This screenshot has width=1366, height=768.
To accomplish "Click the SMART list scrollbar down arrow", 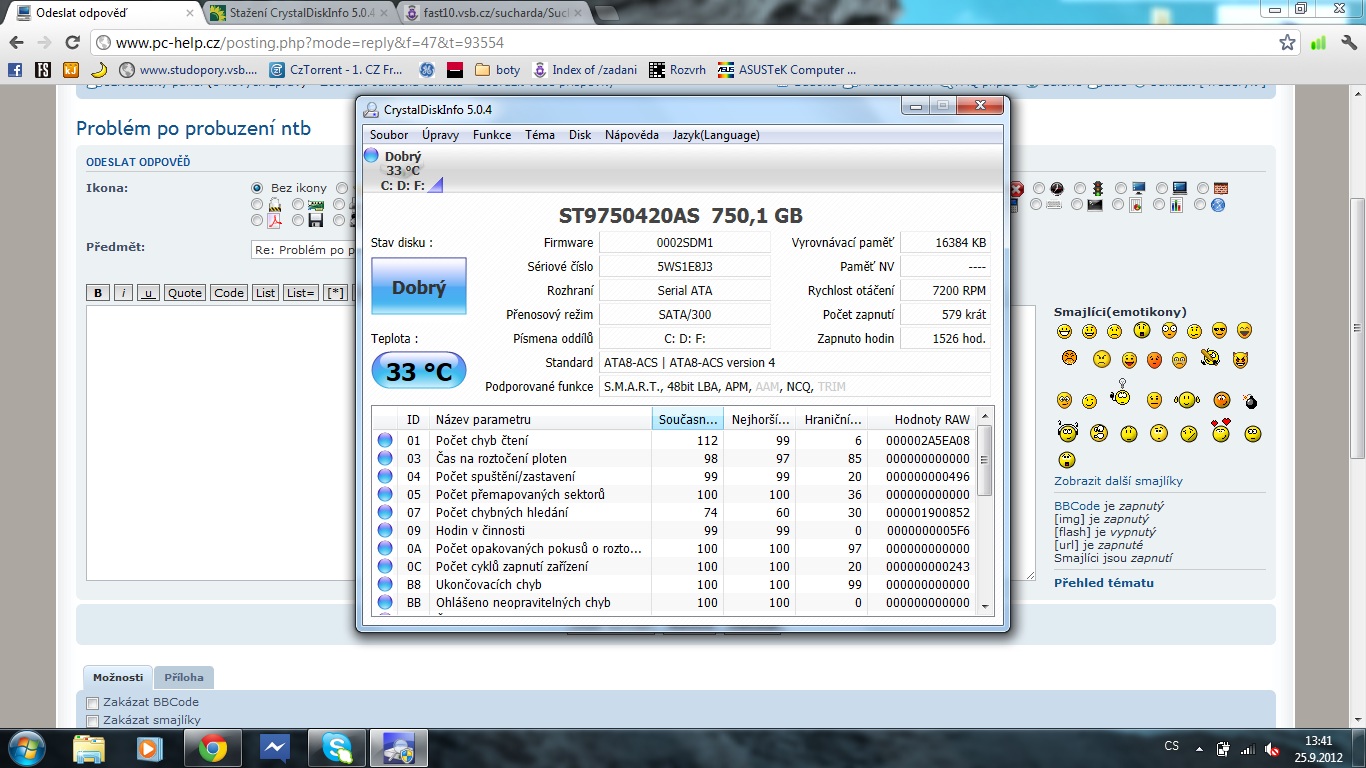I will tap(985, 605).
